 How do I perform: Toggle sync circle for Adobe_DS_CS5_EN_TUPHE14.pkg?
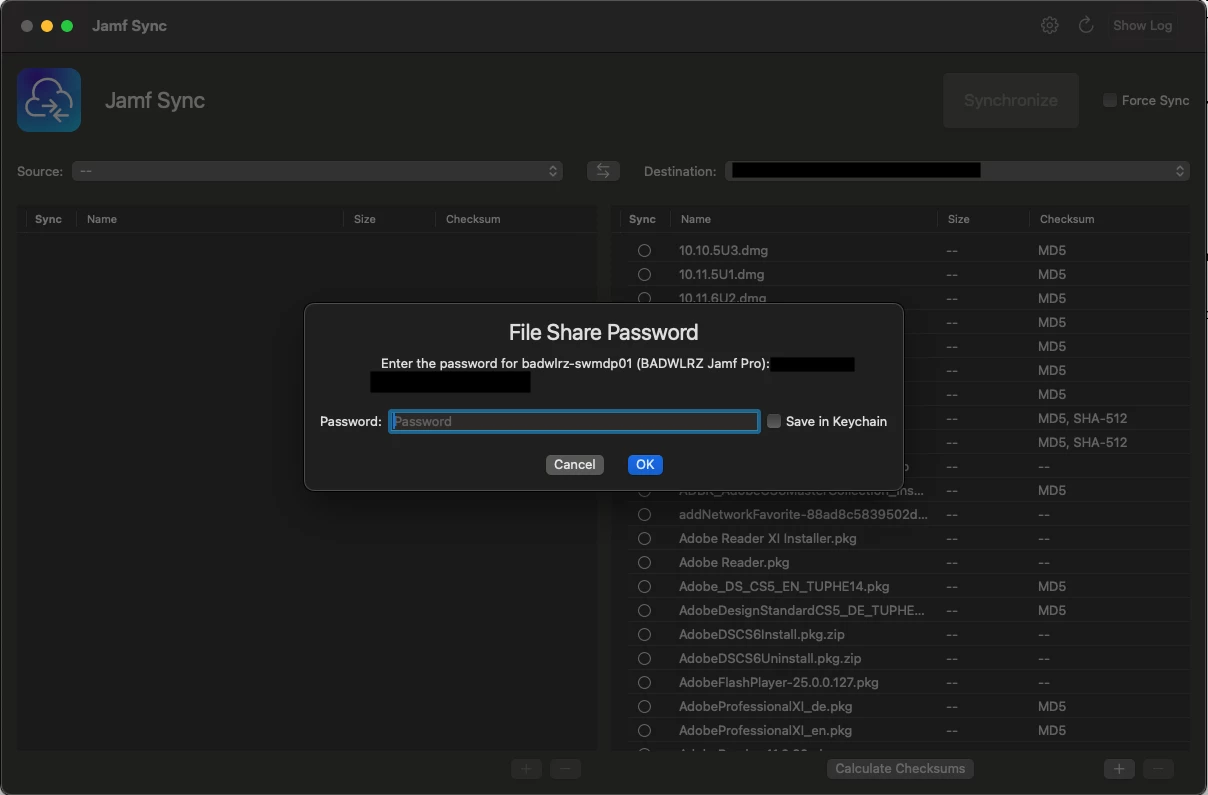pos(644,586)
